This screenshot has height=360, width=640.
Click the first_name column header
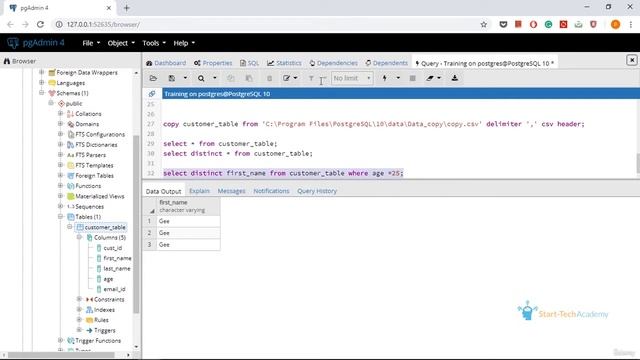[189, 206]
